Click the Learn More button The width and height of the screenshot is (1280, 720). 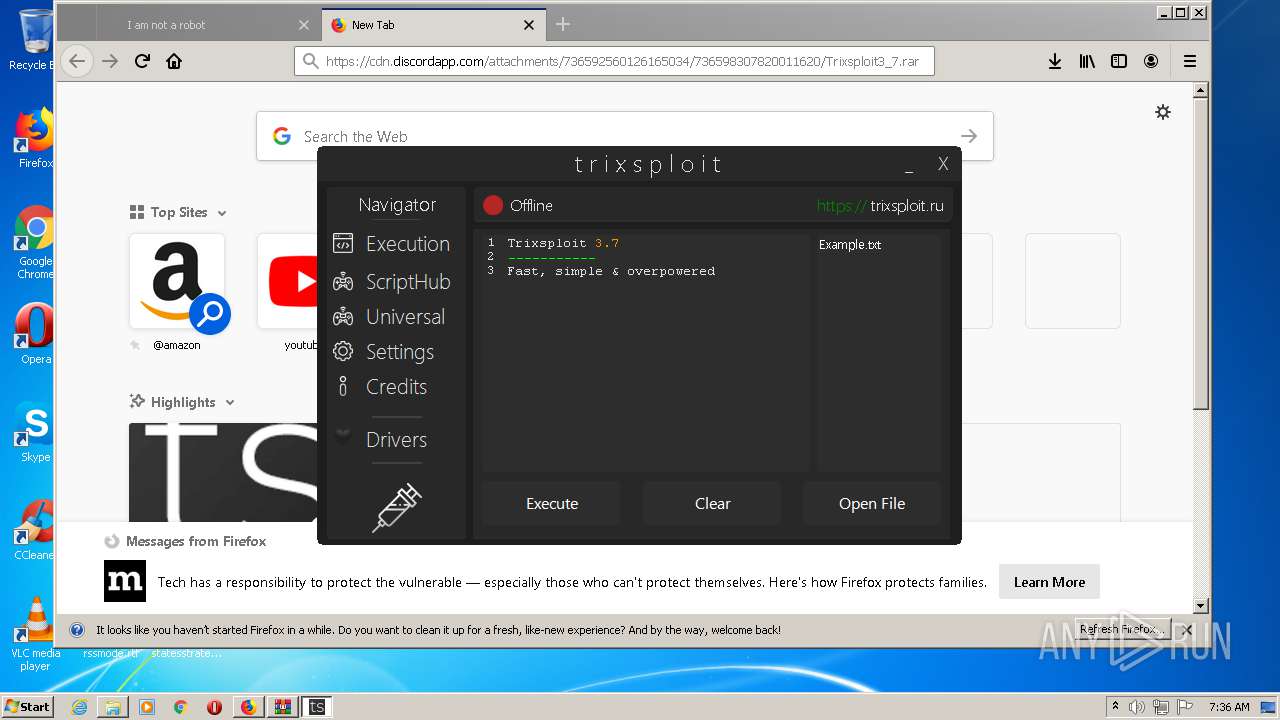(x=1049, y=582)
